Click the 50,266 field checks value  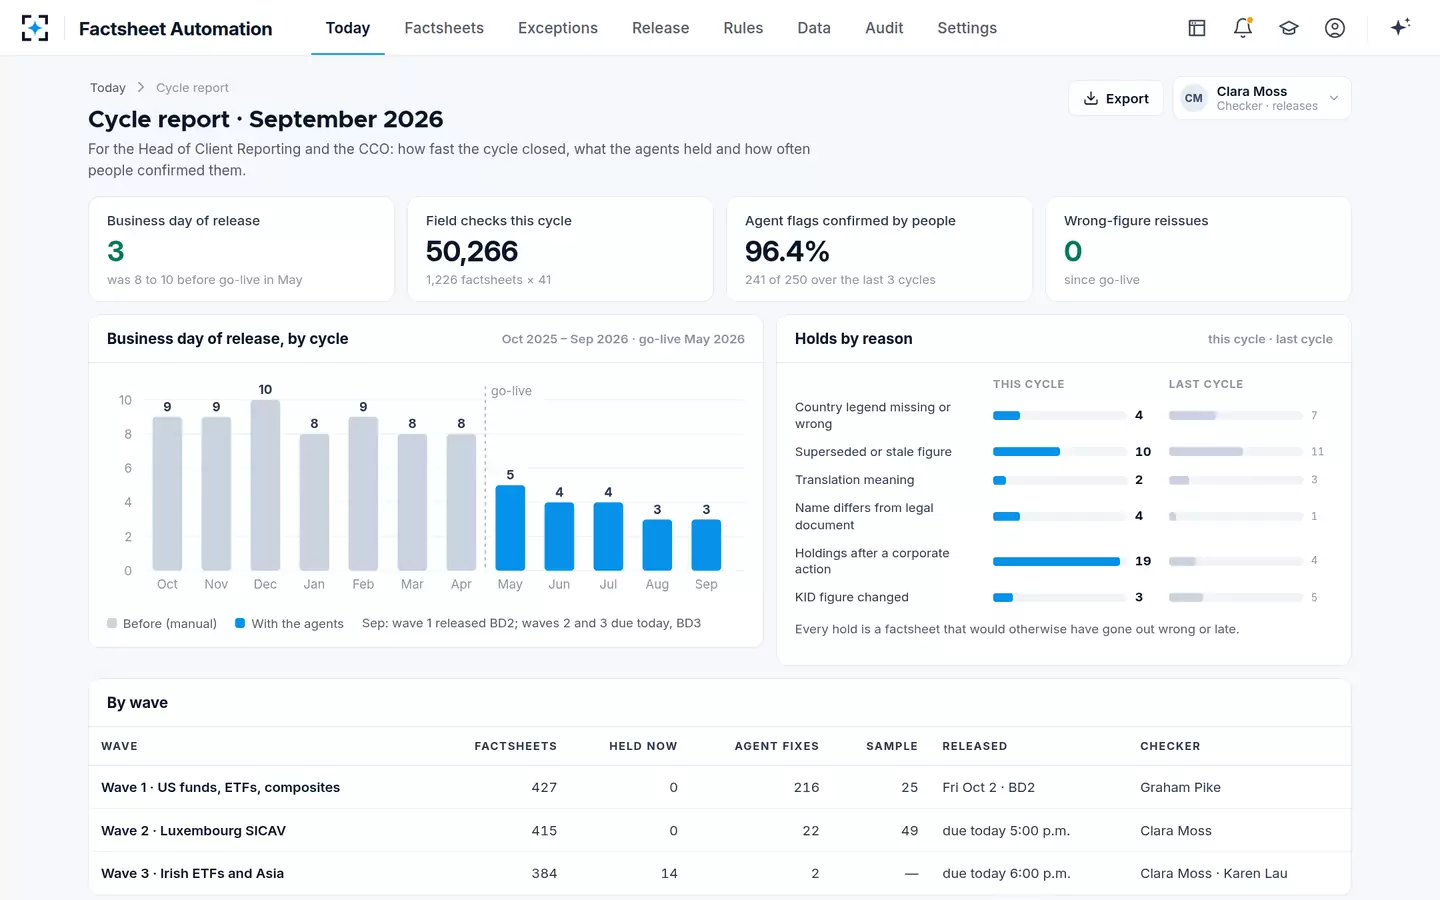[x=472, y=251]
